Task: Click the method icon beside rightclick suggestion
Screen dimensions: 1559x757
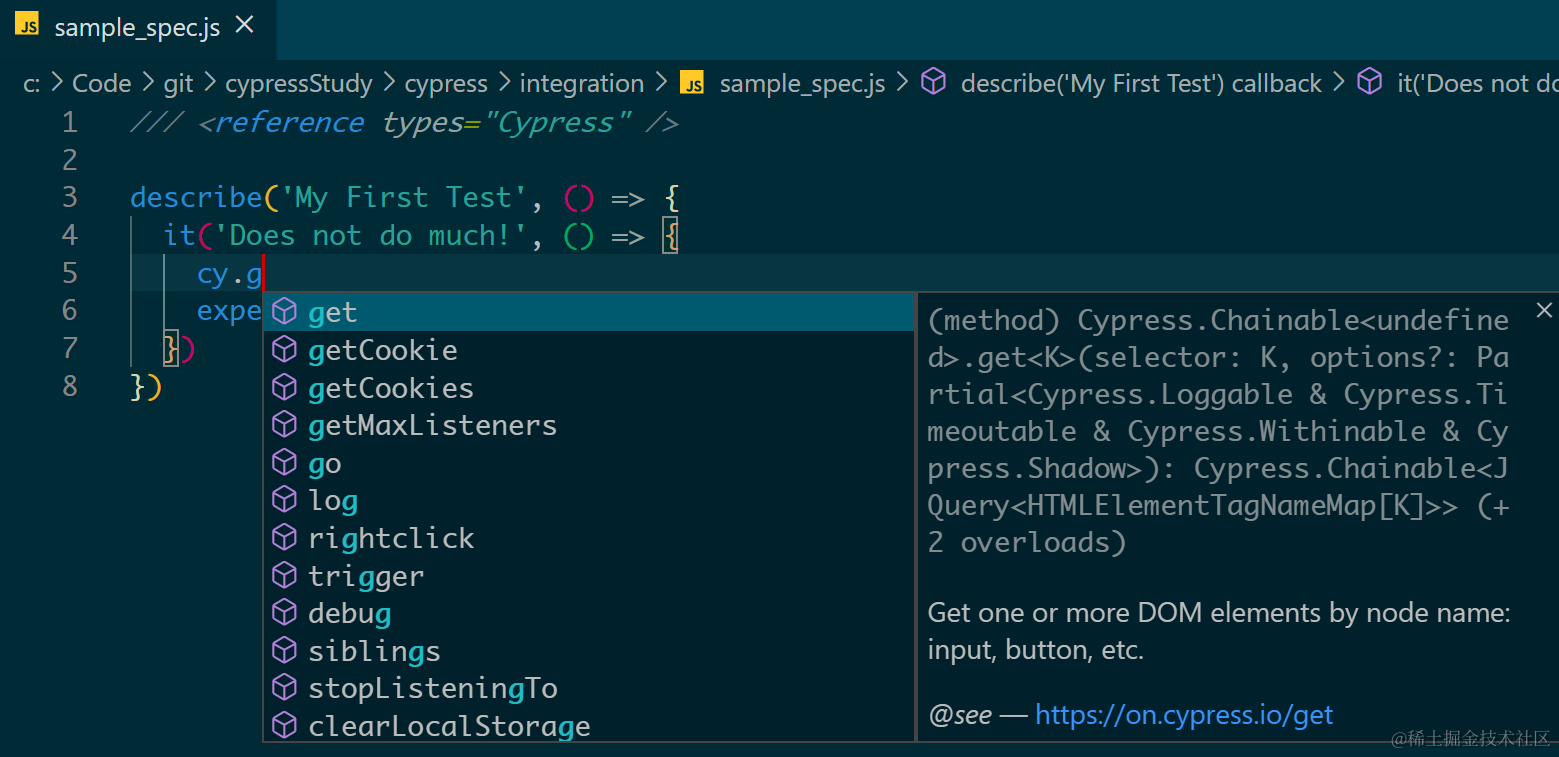Action: click(285, 538)
